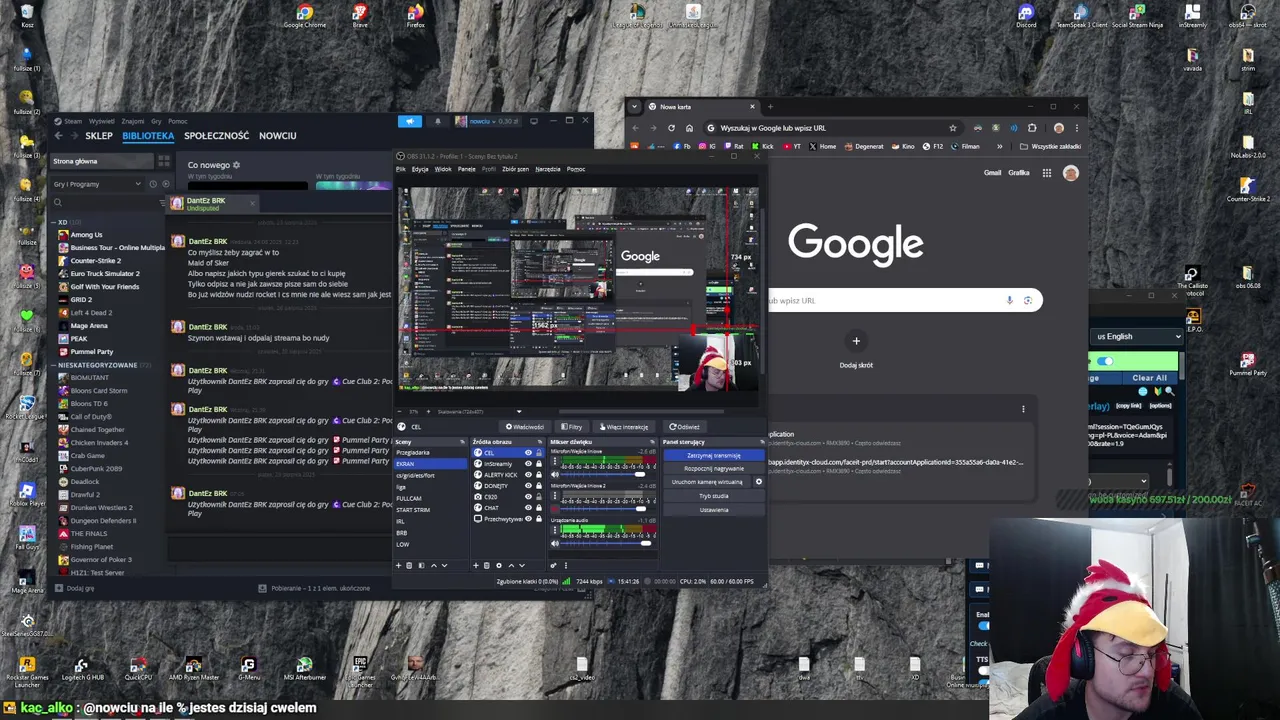The height and width of the screenshot is (720, 1280).
Task: Expand Chrome tab search chevron
Action: click(x=634, y=107)
